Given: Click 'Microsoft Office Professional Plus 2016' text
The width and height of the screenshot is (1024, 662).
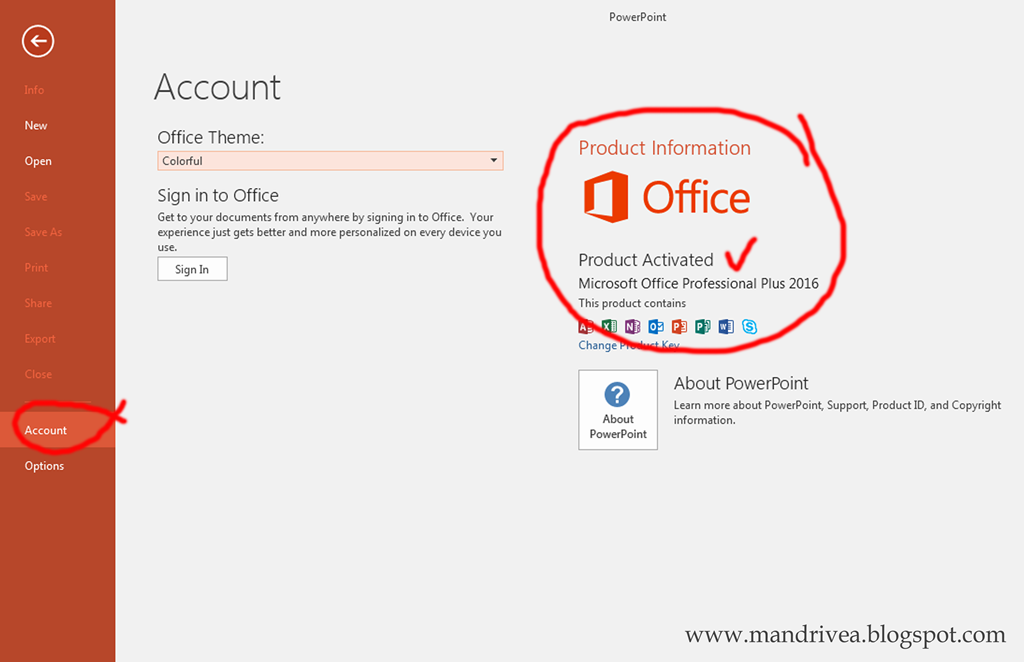Looking at the screenshot, I should click(x=698, y=283).
